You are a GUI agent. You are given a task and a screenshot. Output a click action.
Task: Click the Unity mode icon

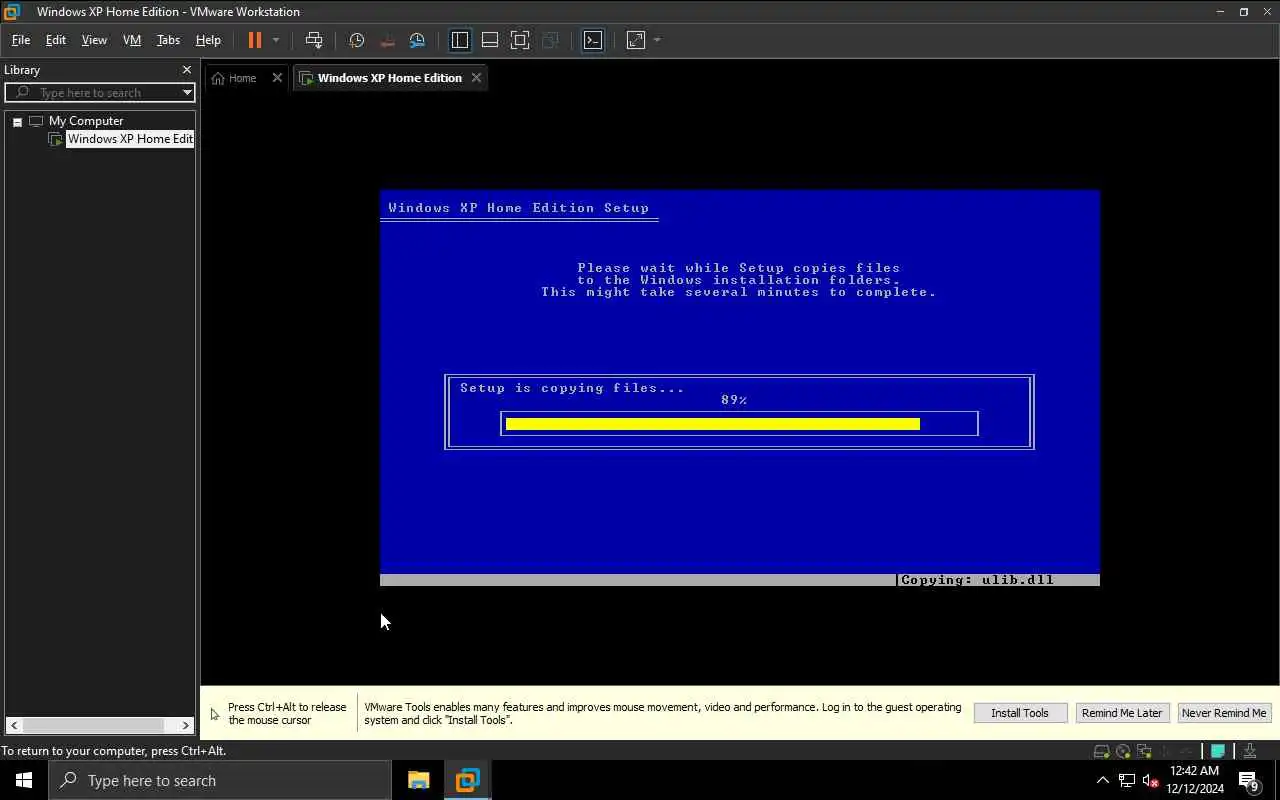pyautogui.click(x=550, y=40)
